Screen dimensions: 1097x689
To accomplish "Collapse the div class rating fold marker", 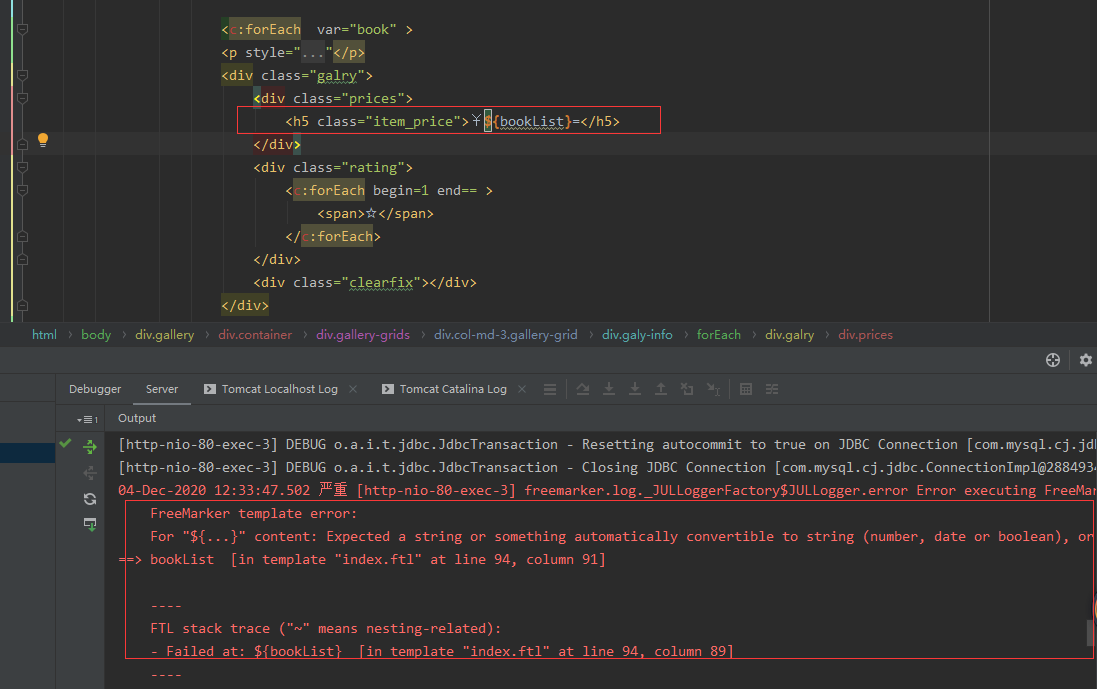I will point(22,167).
